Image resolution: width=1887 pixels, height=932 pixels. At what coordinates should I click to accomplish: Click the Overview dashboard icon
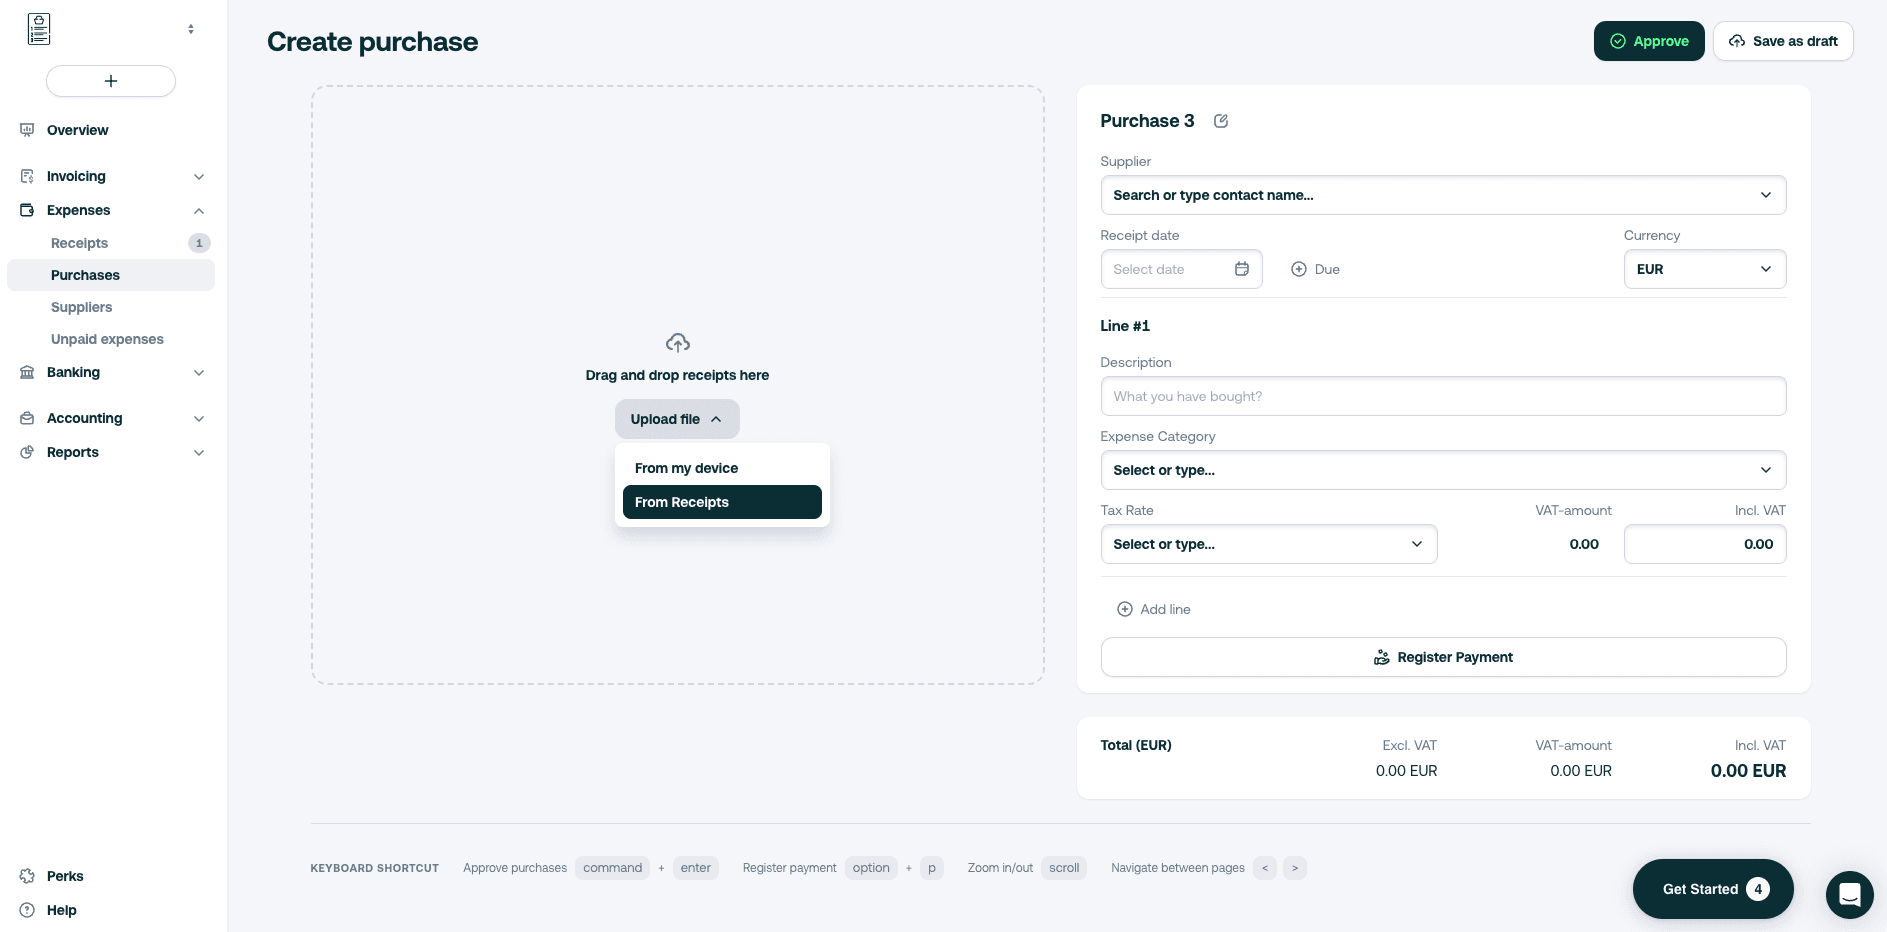27,130
